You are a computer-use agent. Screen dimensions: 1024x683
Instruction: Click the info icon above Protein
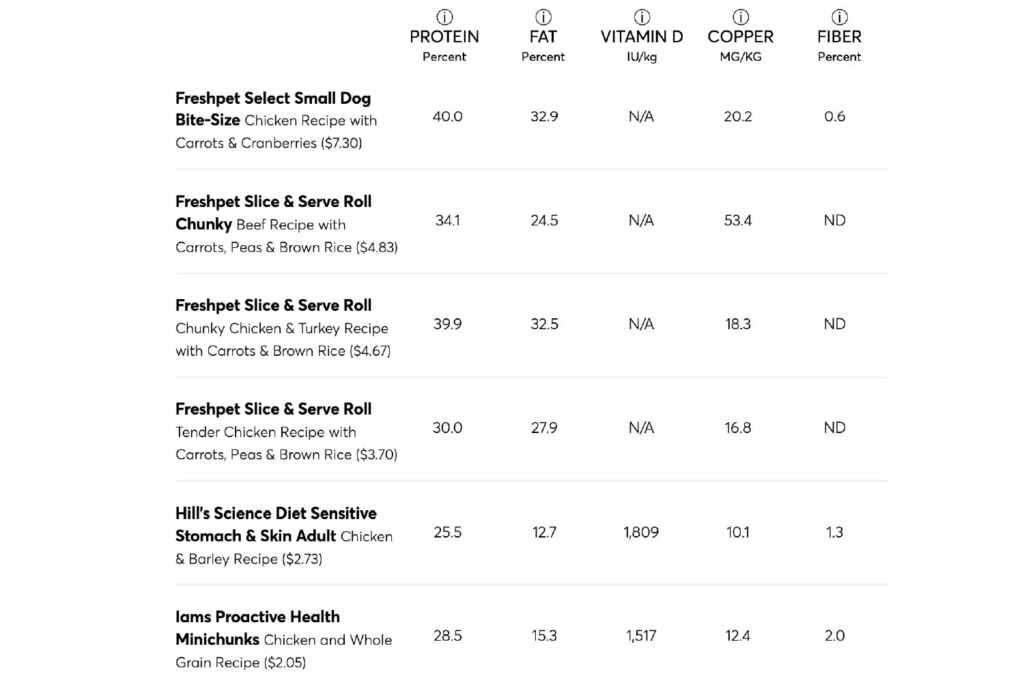point(444,17)
